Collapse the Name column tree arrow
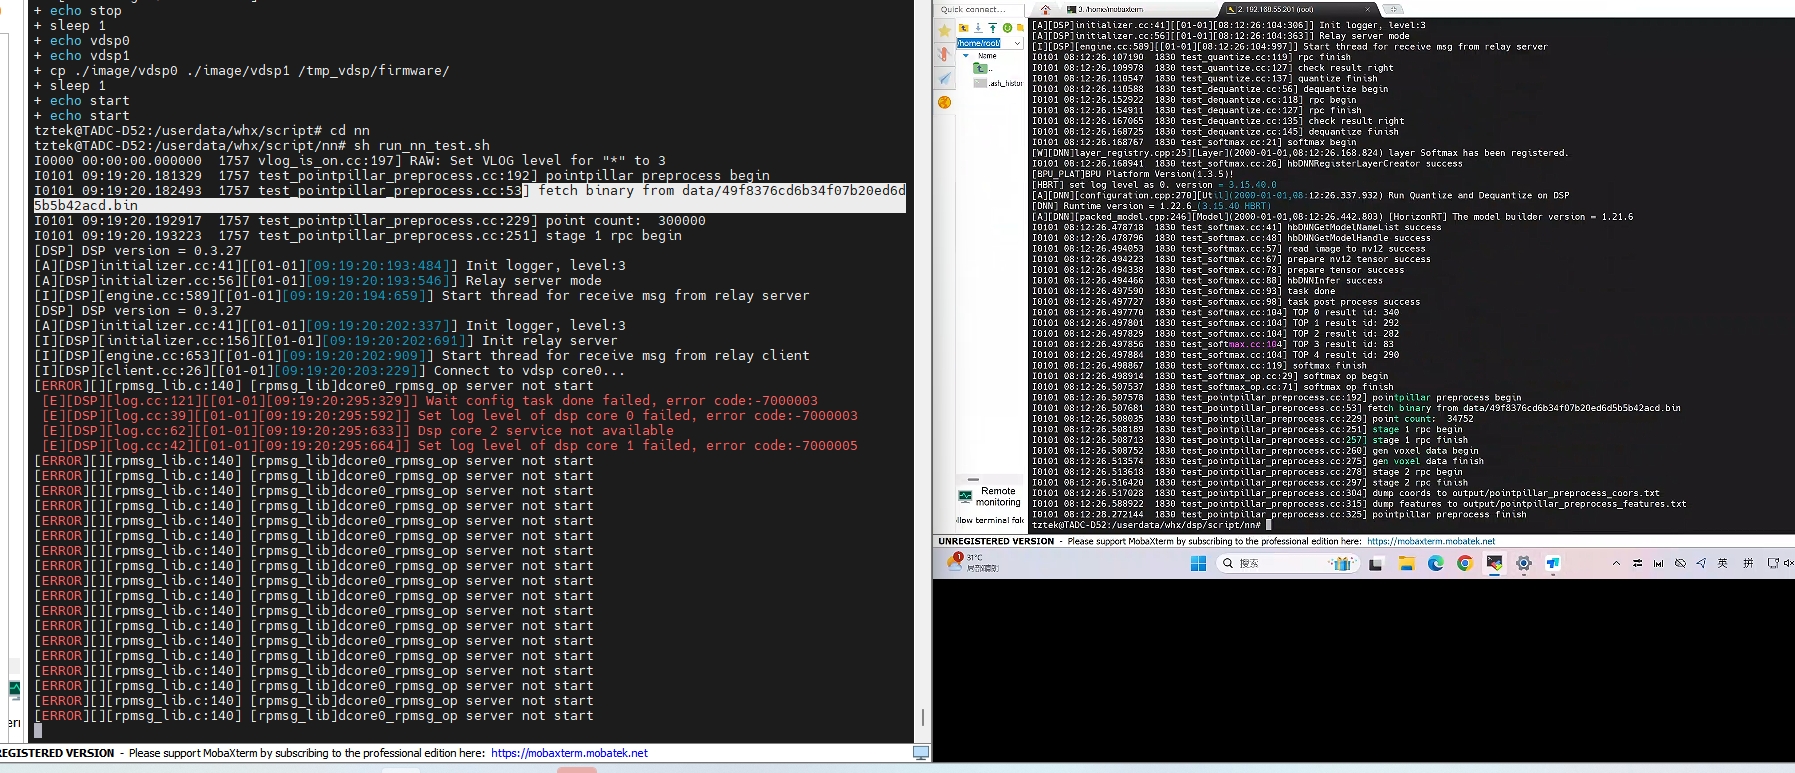The height and width of the screenshot is (773, 1795). (966, 56)
